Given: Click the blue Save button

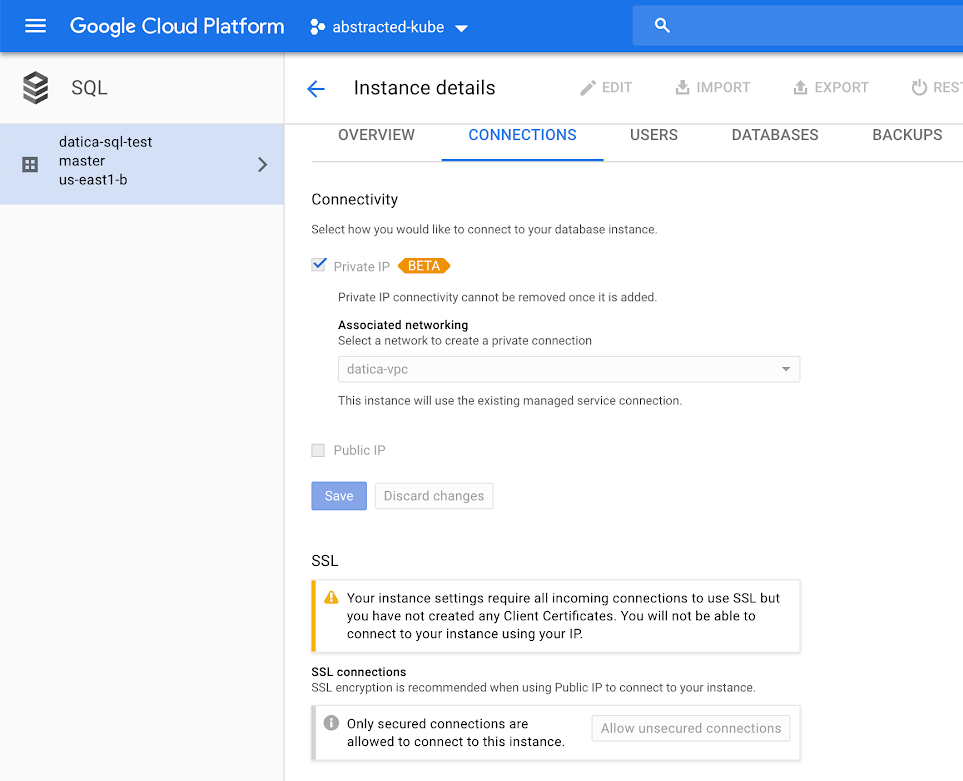Looking at the screenshot, I should coord(339,495).
